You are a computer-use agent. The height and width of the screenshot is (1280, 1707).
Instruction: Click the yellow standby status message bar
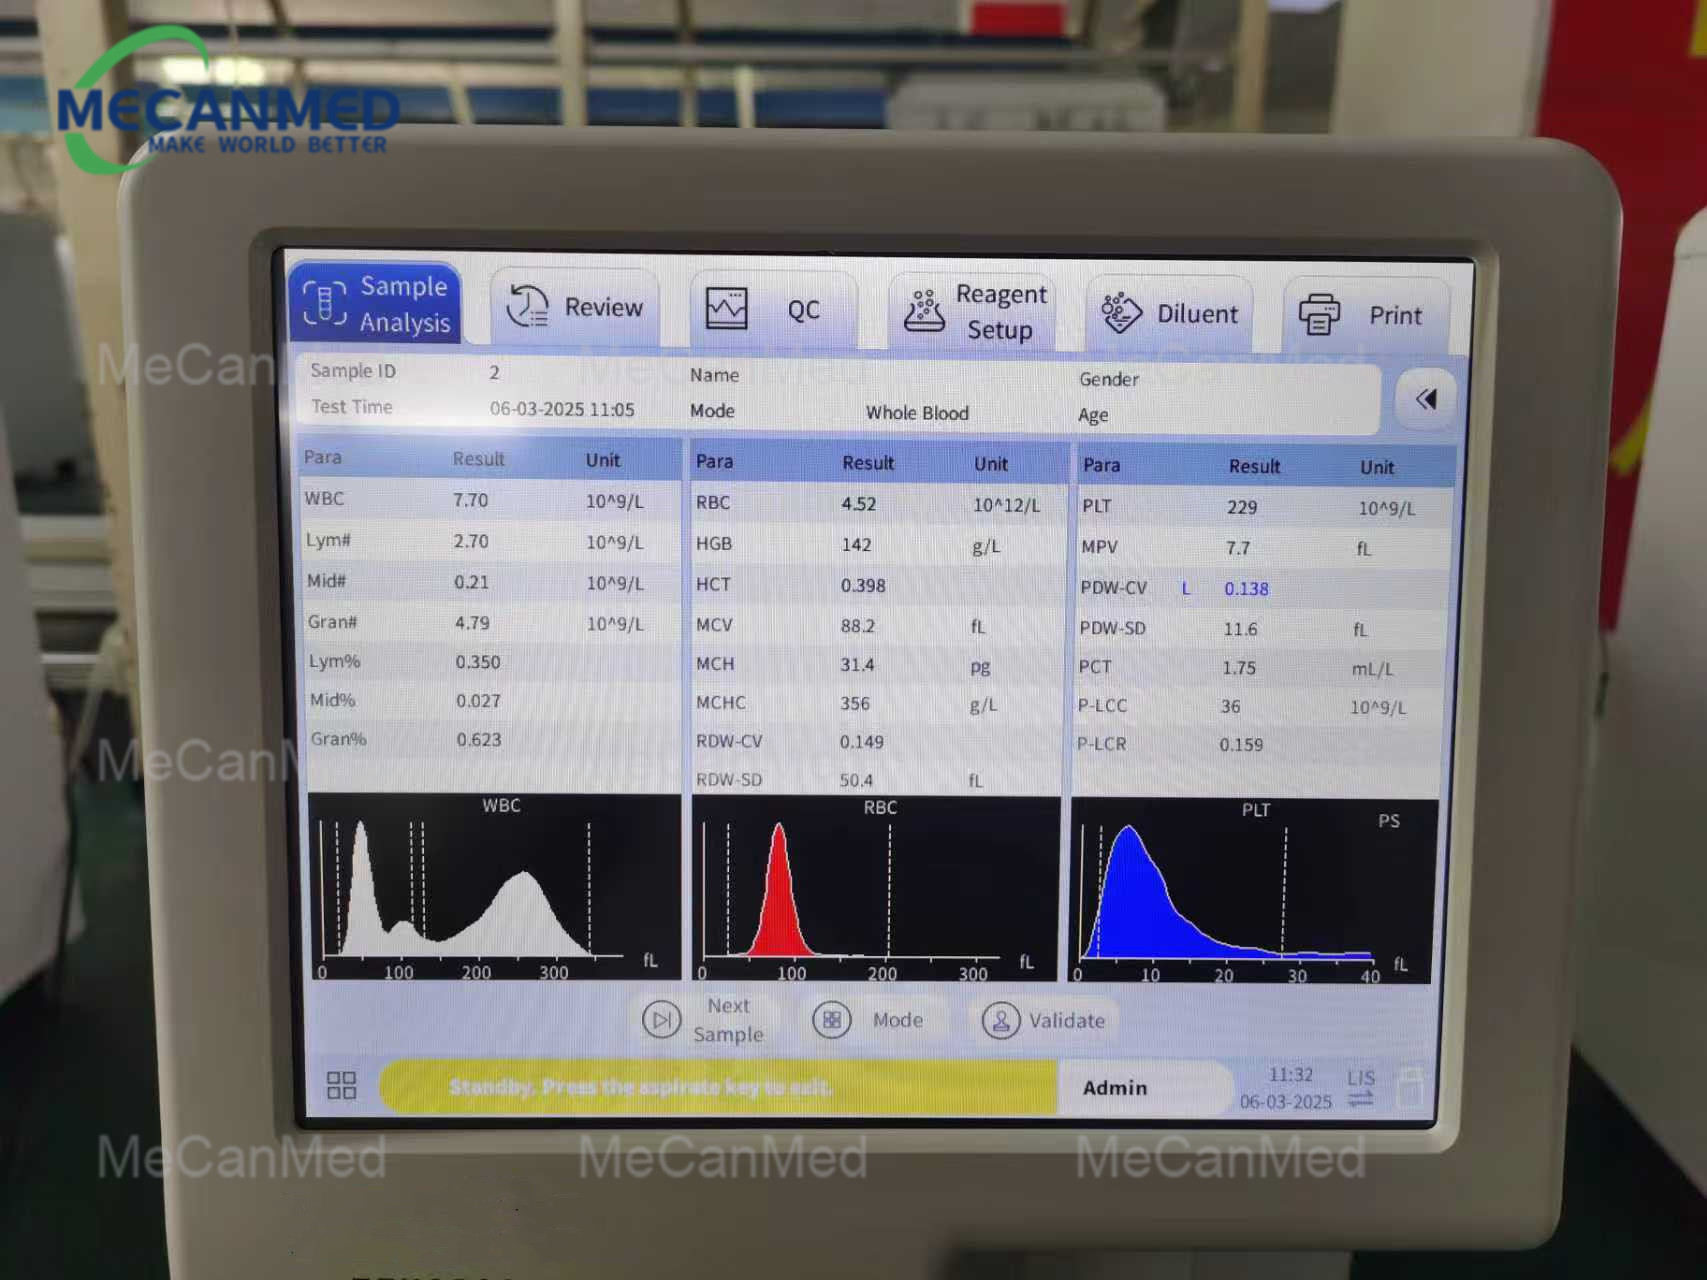point(717,1087)
